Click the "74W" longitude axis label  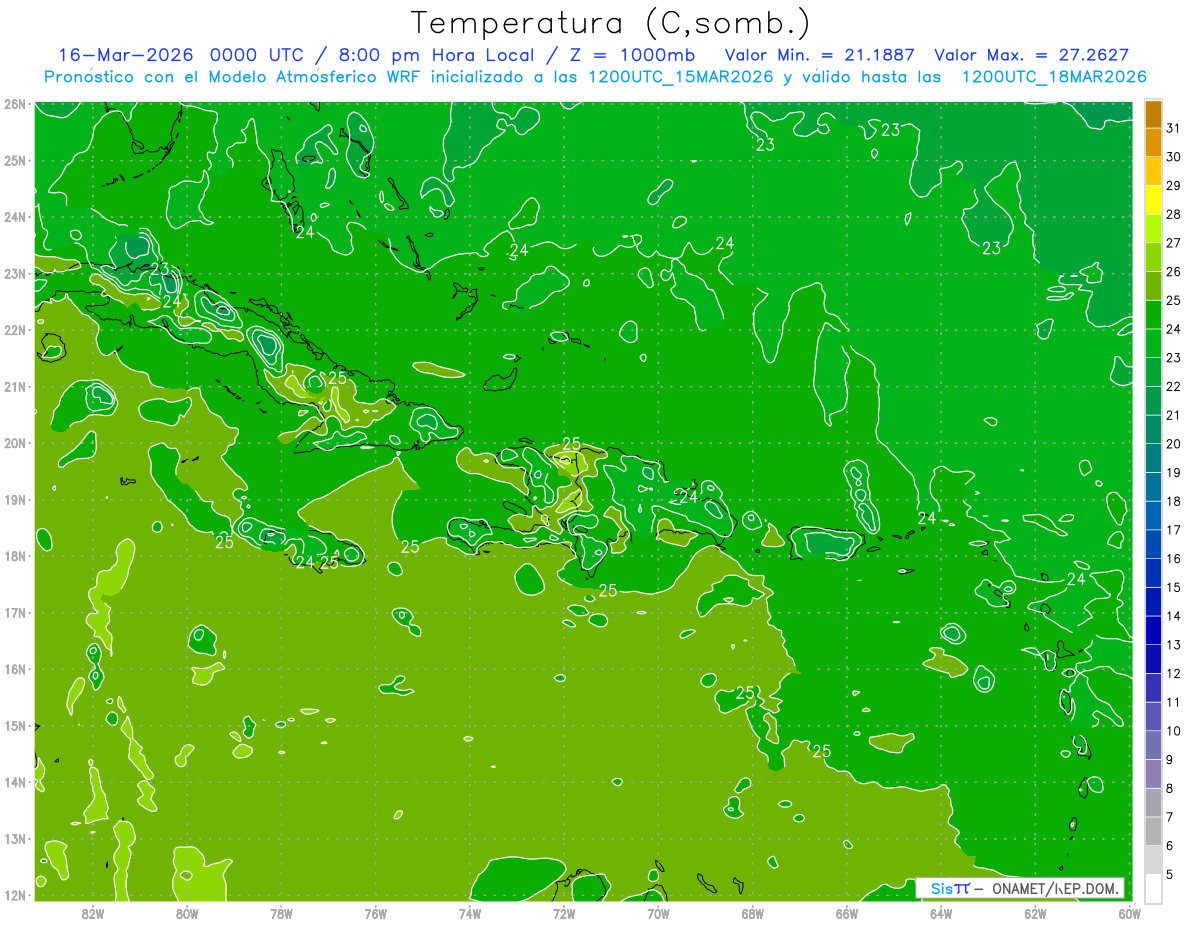pos(470,912)
